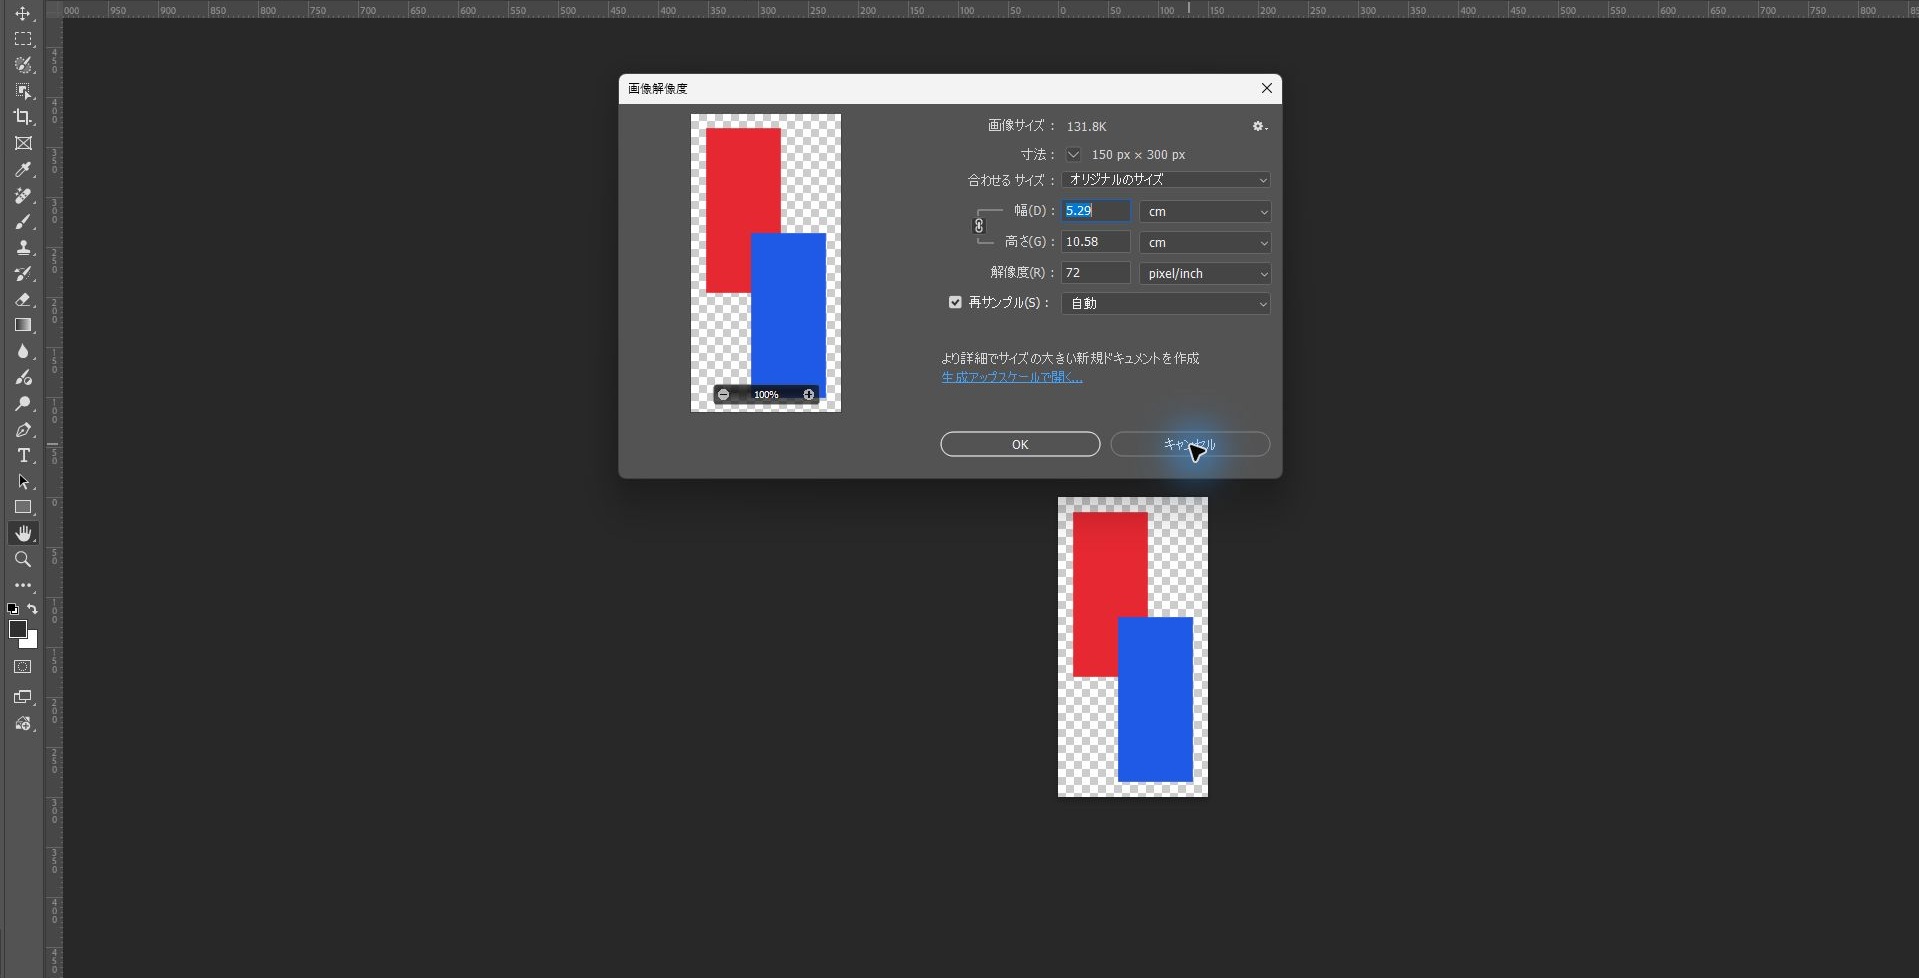The height and width of the screenshot is (978, 1919).
Task: Select the Spot Healing Brush tool
Action: pos(22,195)
